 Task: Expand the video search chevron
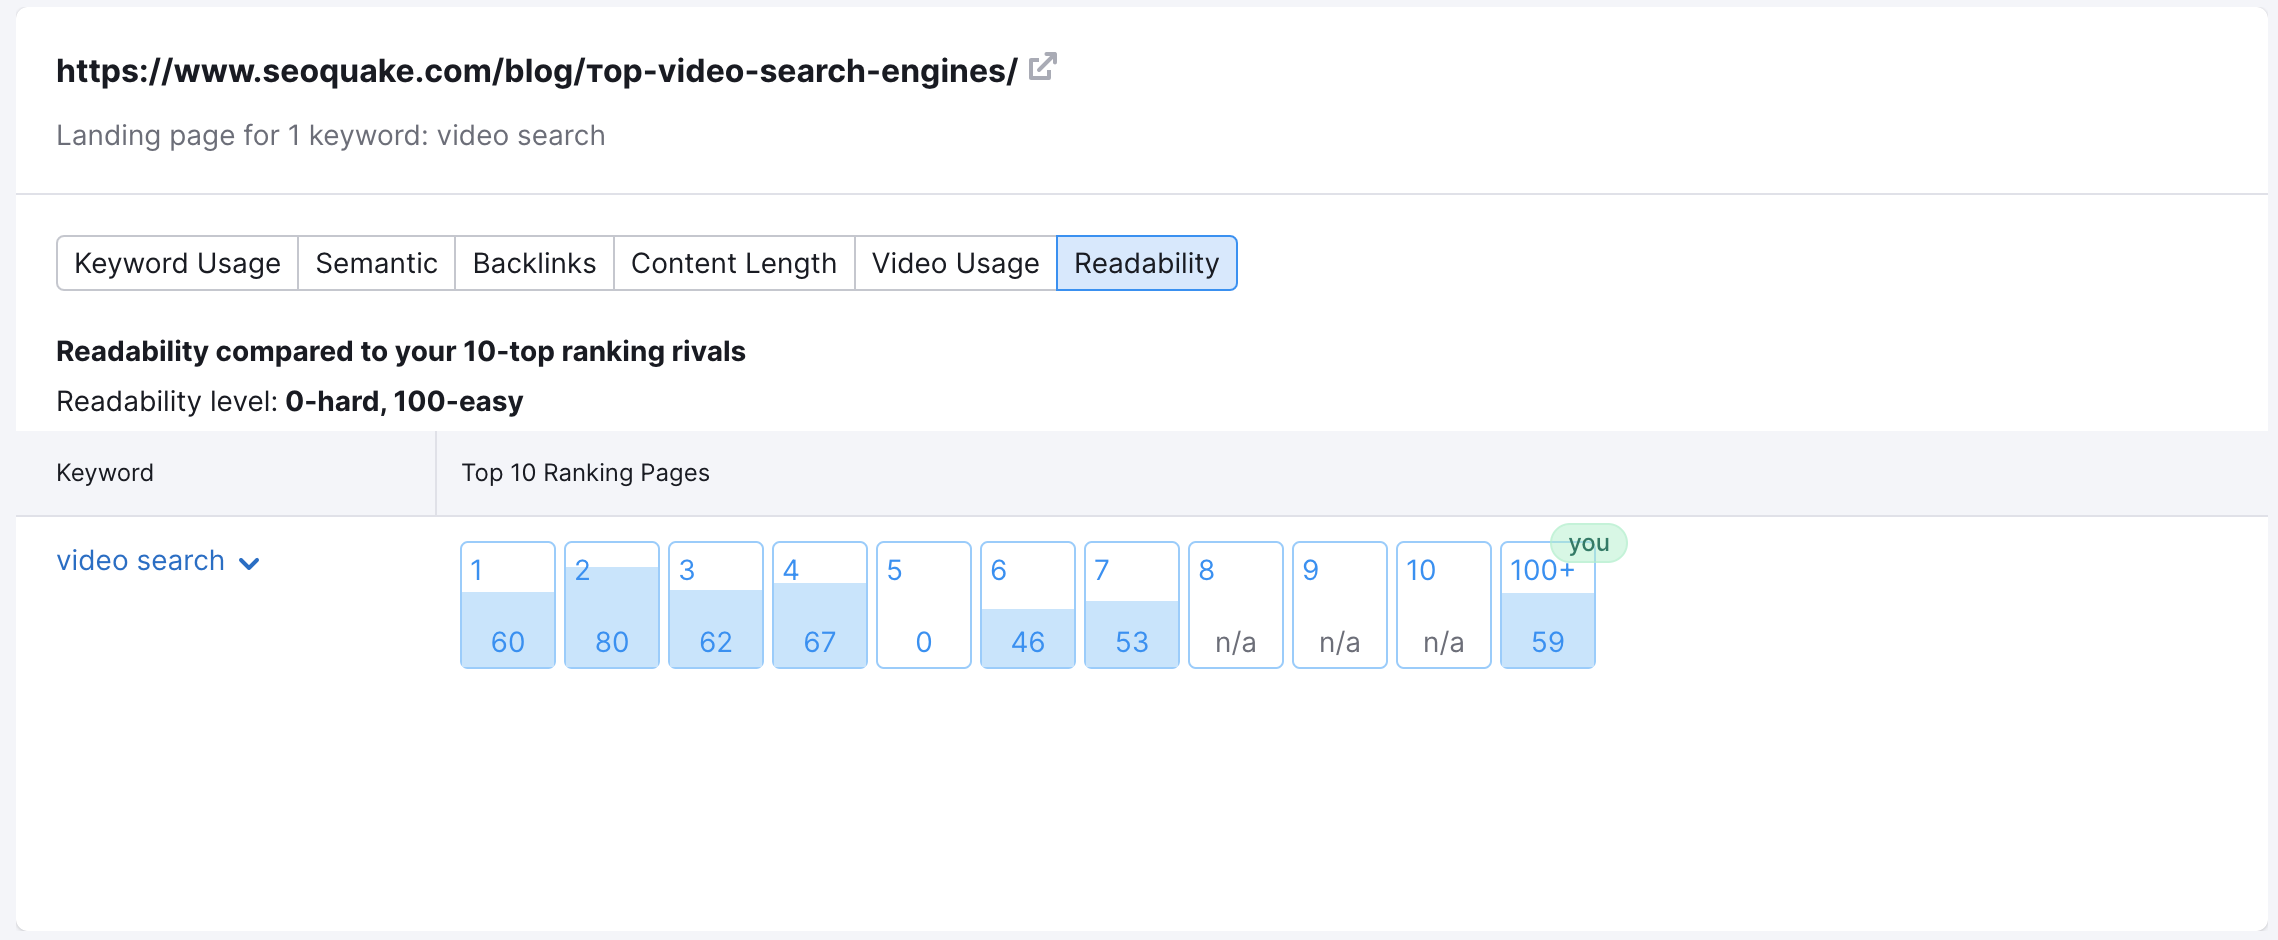250,563
